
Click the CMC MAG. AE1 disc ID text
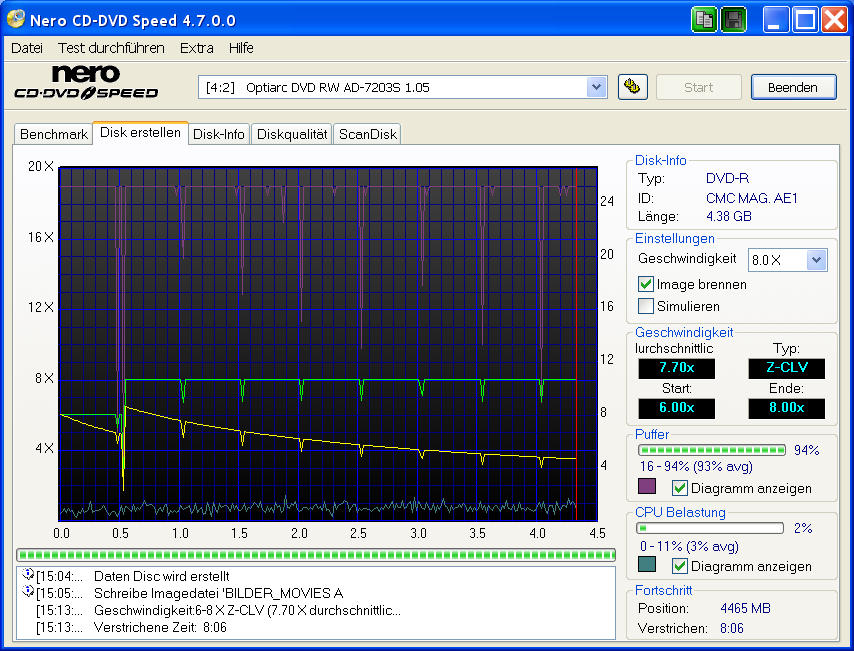point(751,198)
